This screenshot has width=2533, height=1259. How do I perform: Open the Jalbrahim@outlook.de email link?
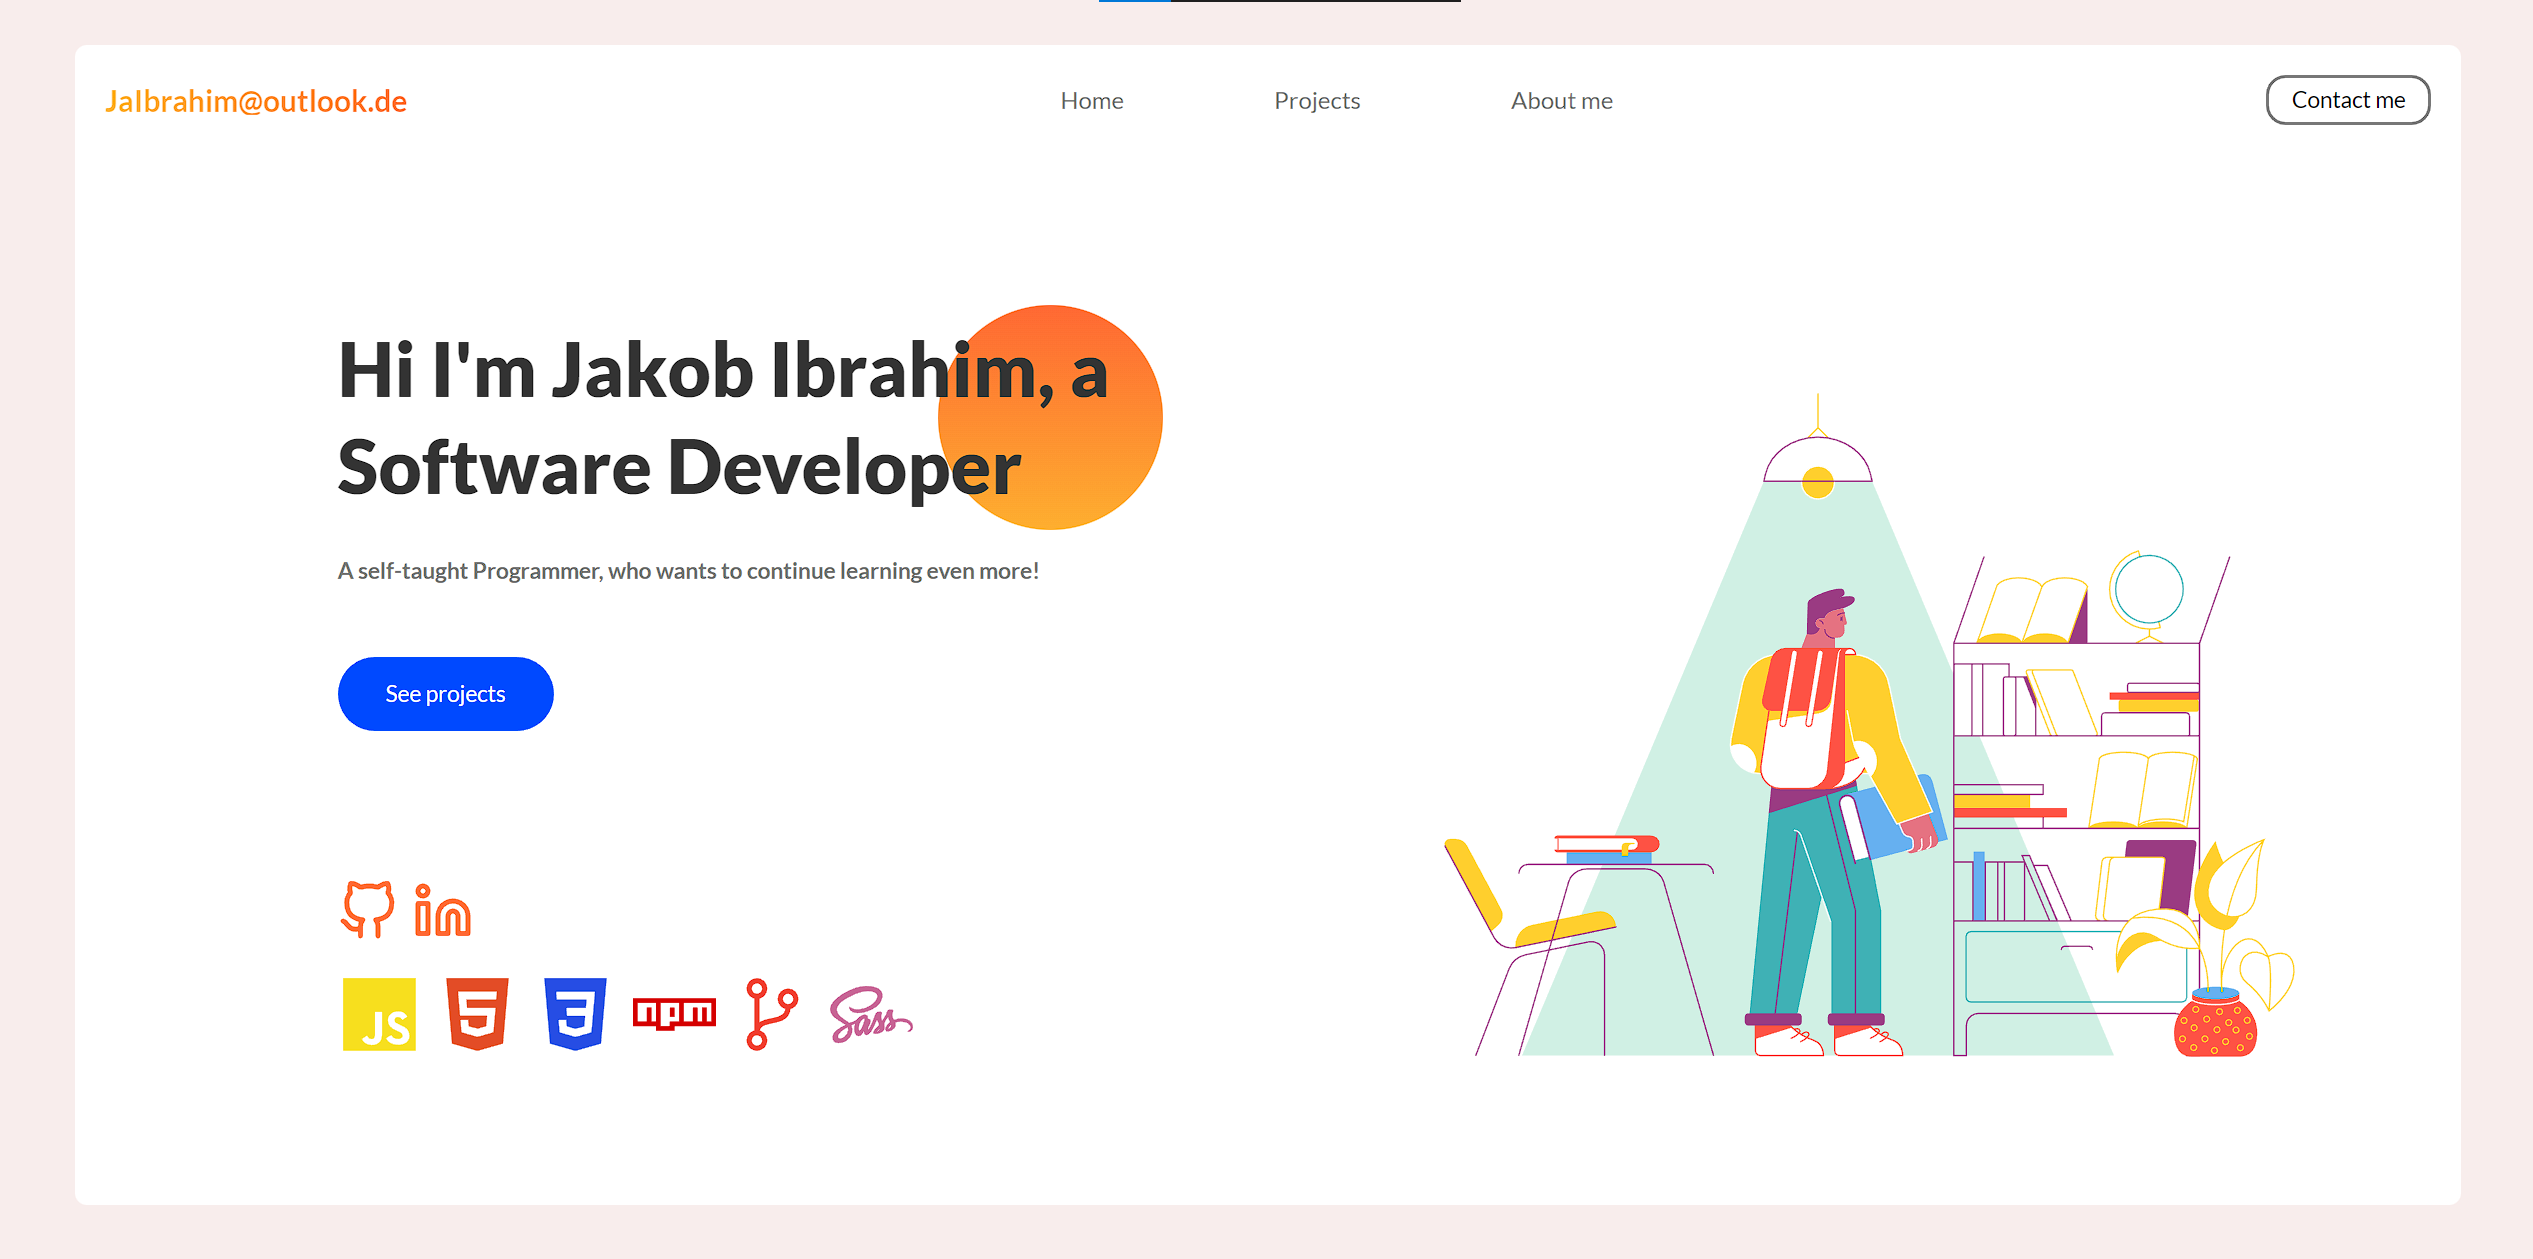point(257,100)
